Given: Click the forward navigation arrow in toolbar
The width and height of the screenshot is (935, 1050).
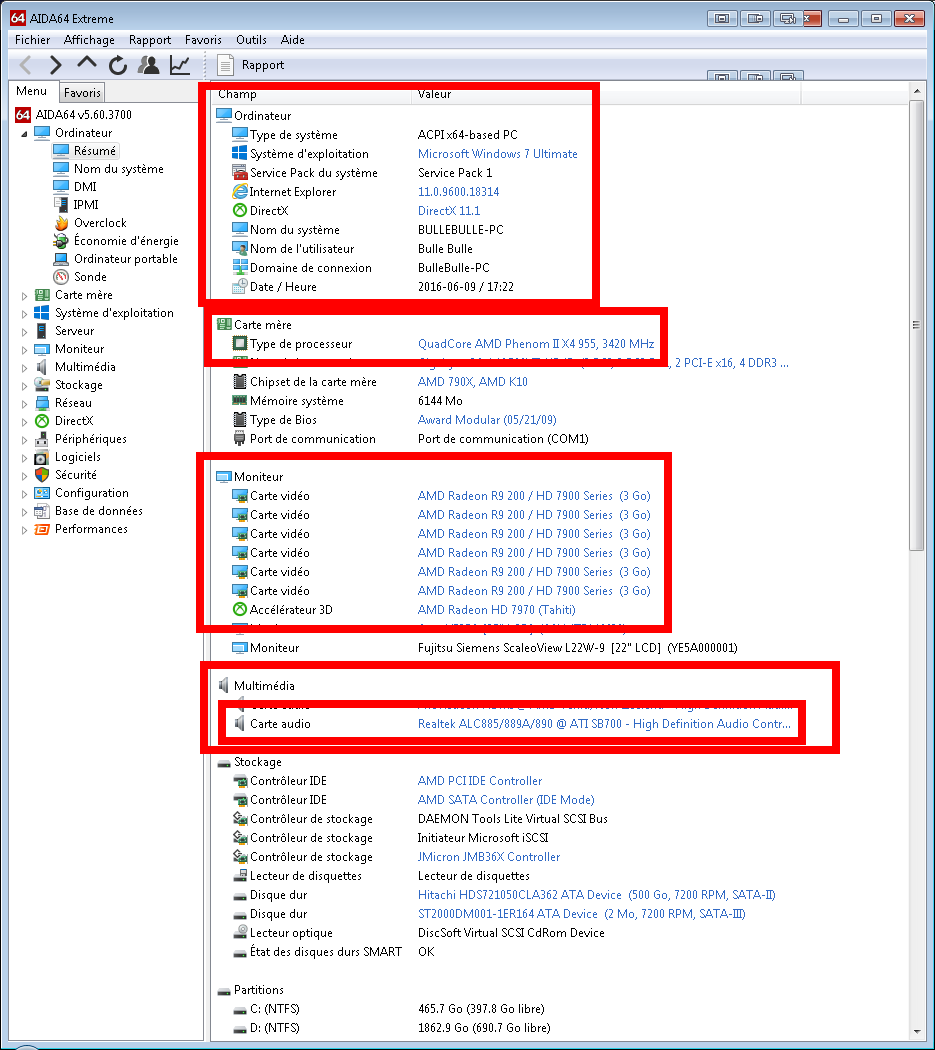Looking at the screenshot, I should coord(56,65).
